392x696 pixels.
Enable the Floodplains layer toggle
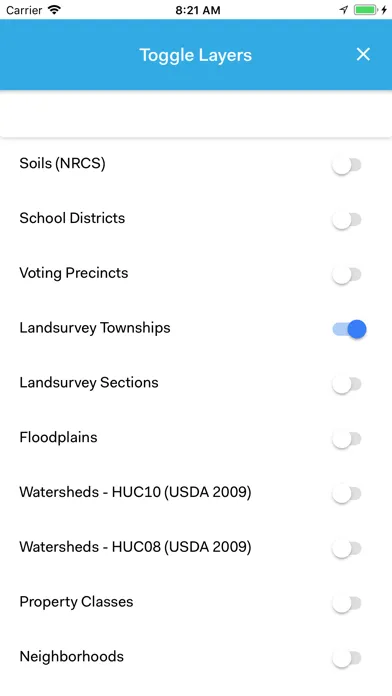(347, 439)
